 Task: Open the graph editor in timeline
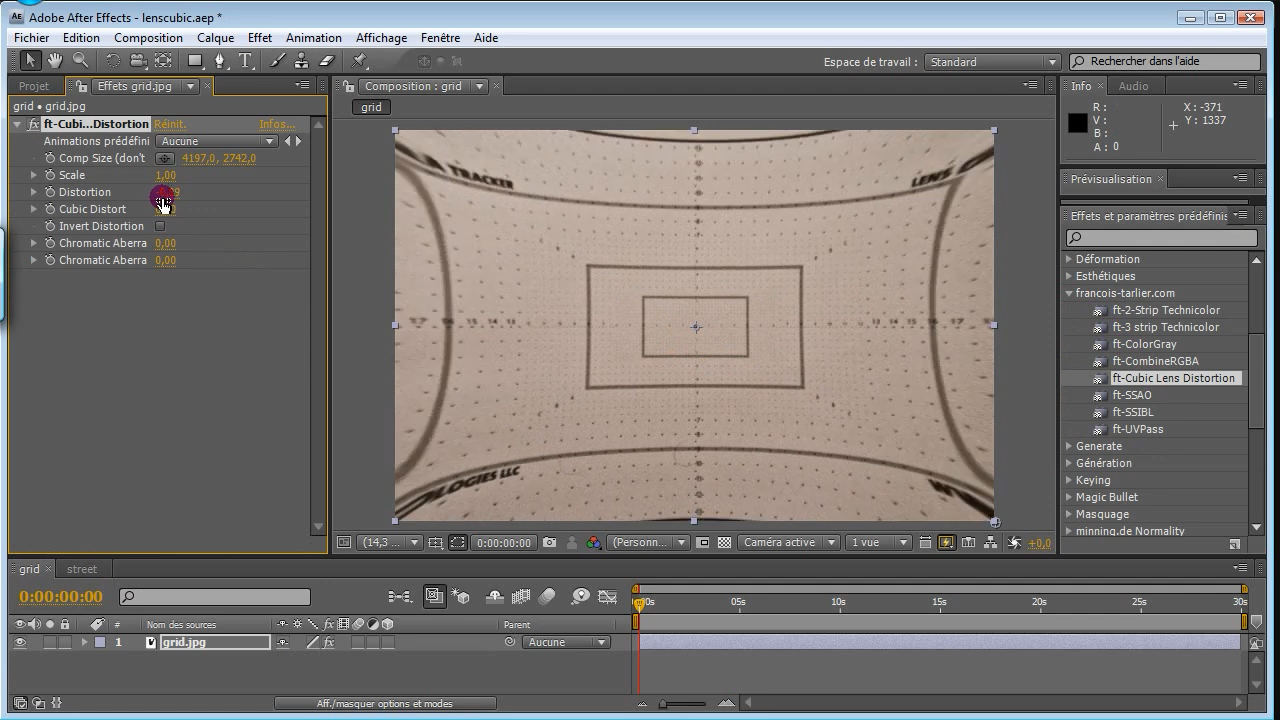click(607, 597)
